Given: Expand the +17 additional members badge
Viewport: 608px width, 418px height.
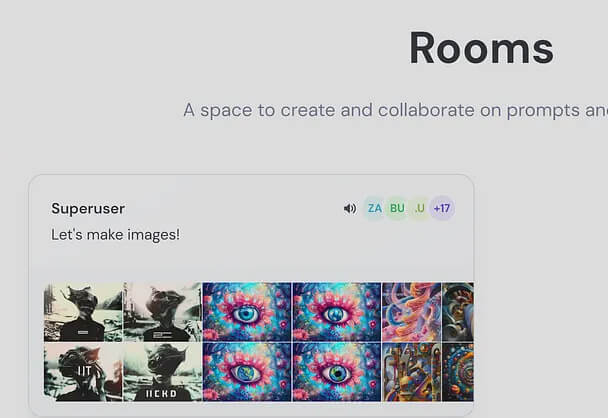Looking at the screenshot, I should 442,208.
